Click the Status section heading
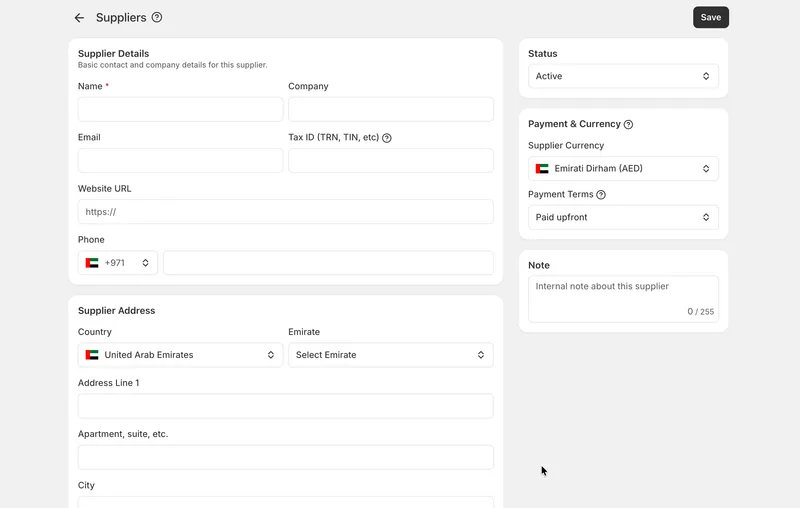Image resolution: width=800 pixels, height=508 pixels. click(x=542, y=54)
